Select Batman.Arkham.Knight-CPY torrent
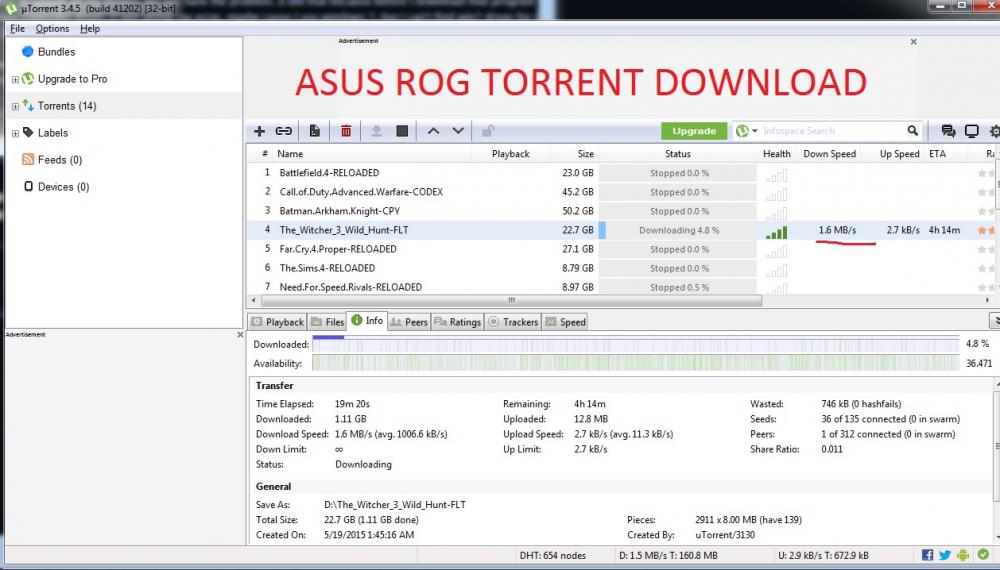Image resolution: width=1000 pixels, height=570 pixels. click(x=619, y=211)
